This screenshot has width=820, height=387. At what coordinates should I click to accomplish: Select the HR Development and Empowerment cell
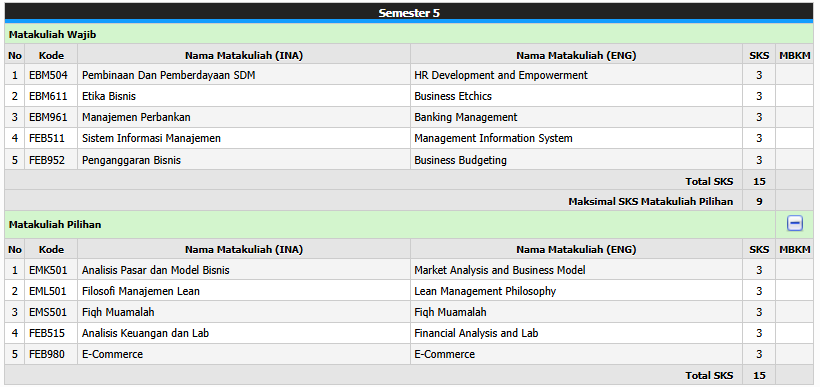(x=576, y=75)
